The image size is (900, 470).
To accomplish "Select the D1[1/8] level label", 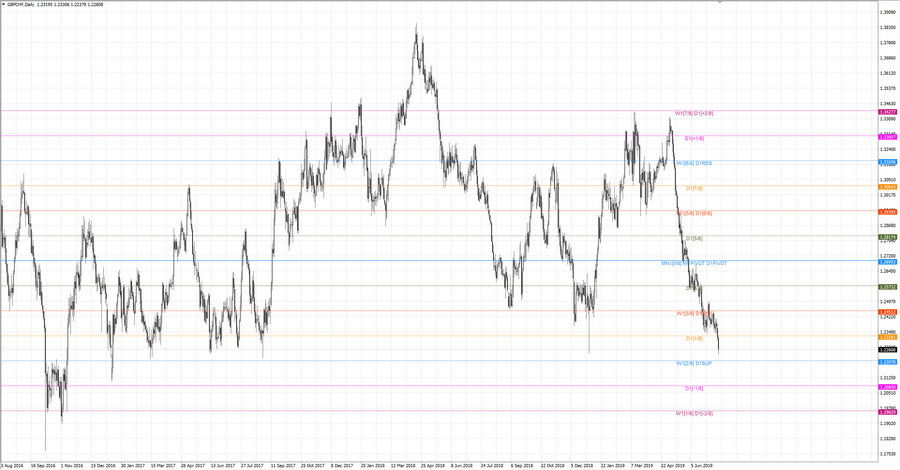I will 694,339.
